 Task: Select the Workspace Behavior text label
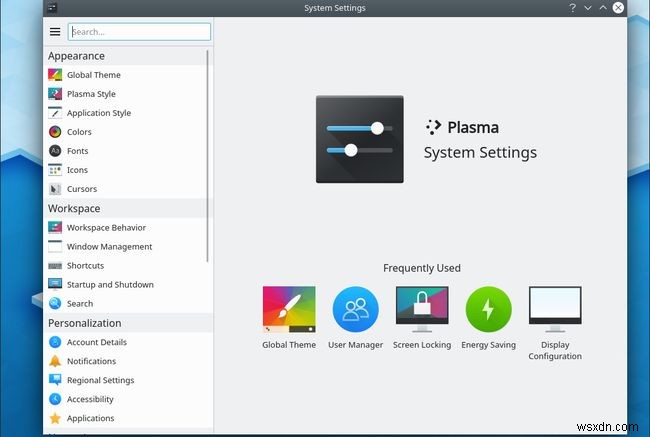pyautogui.click(x=106, y=228)
